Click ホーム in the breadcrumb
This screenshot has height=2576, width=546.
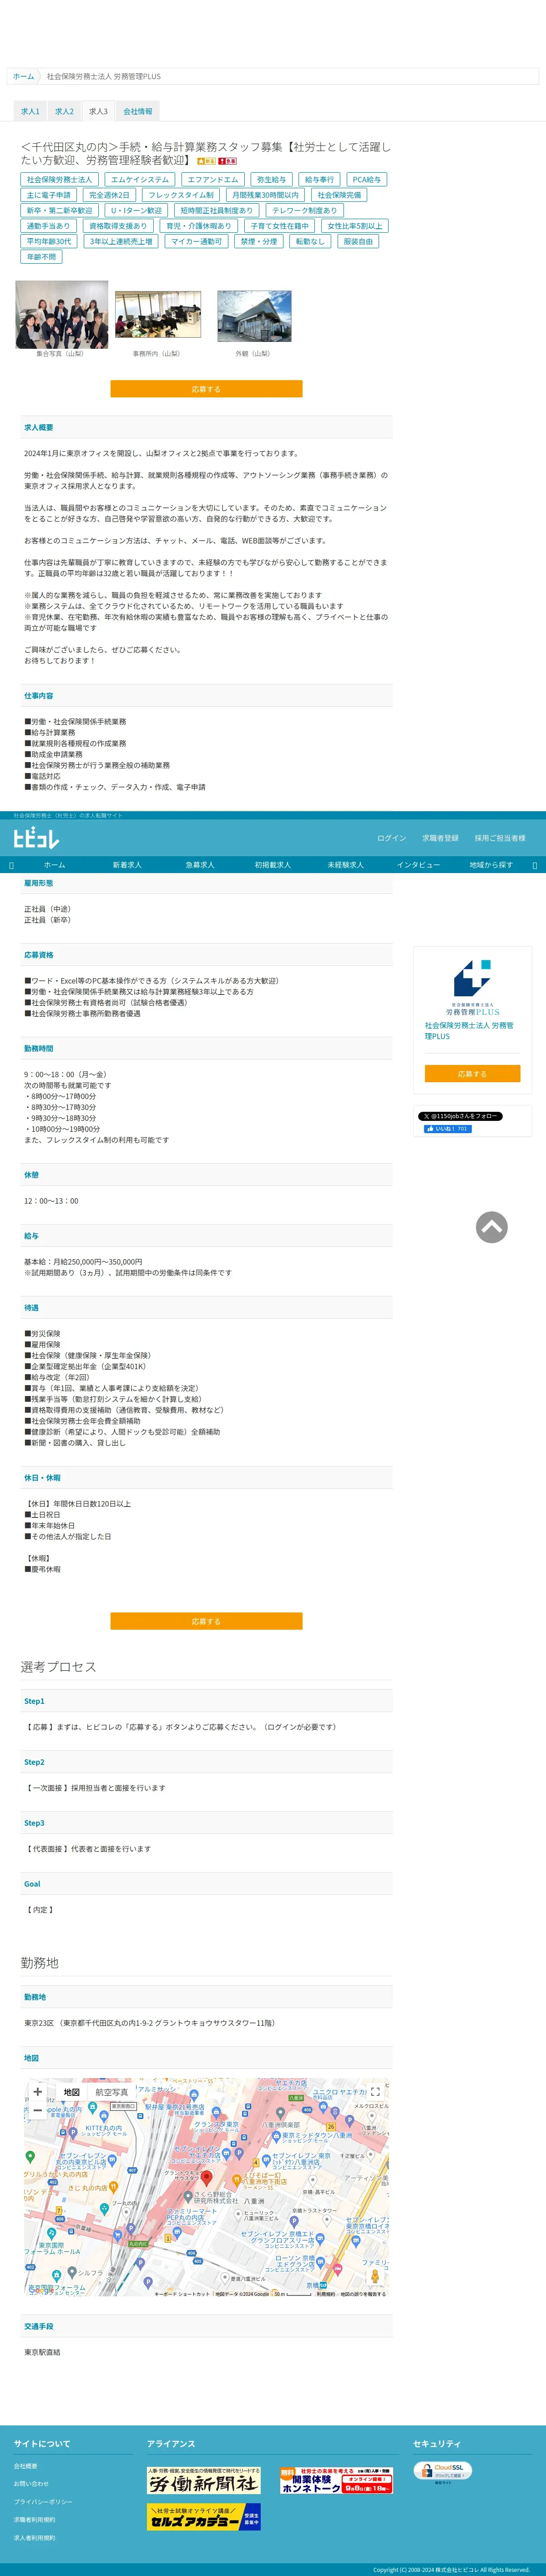click(x=23, y=76)
